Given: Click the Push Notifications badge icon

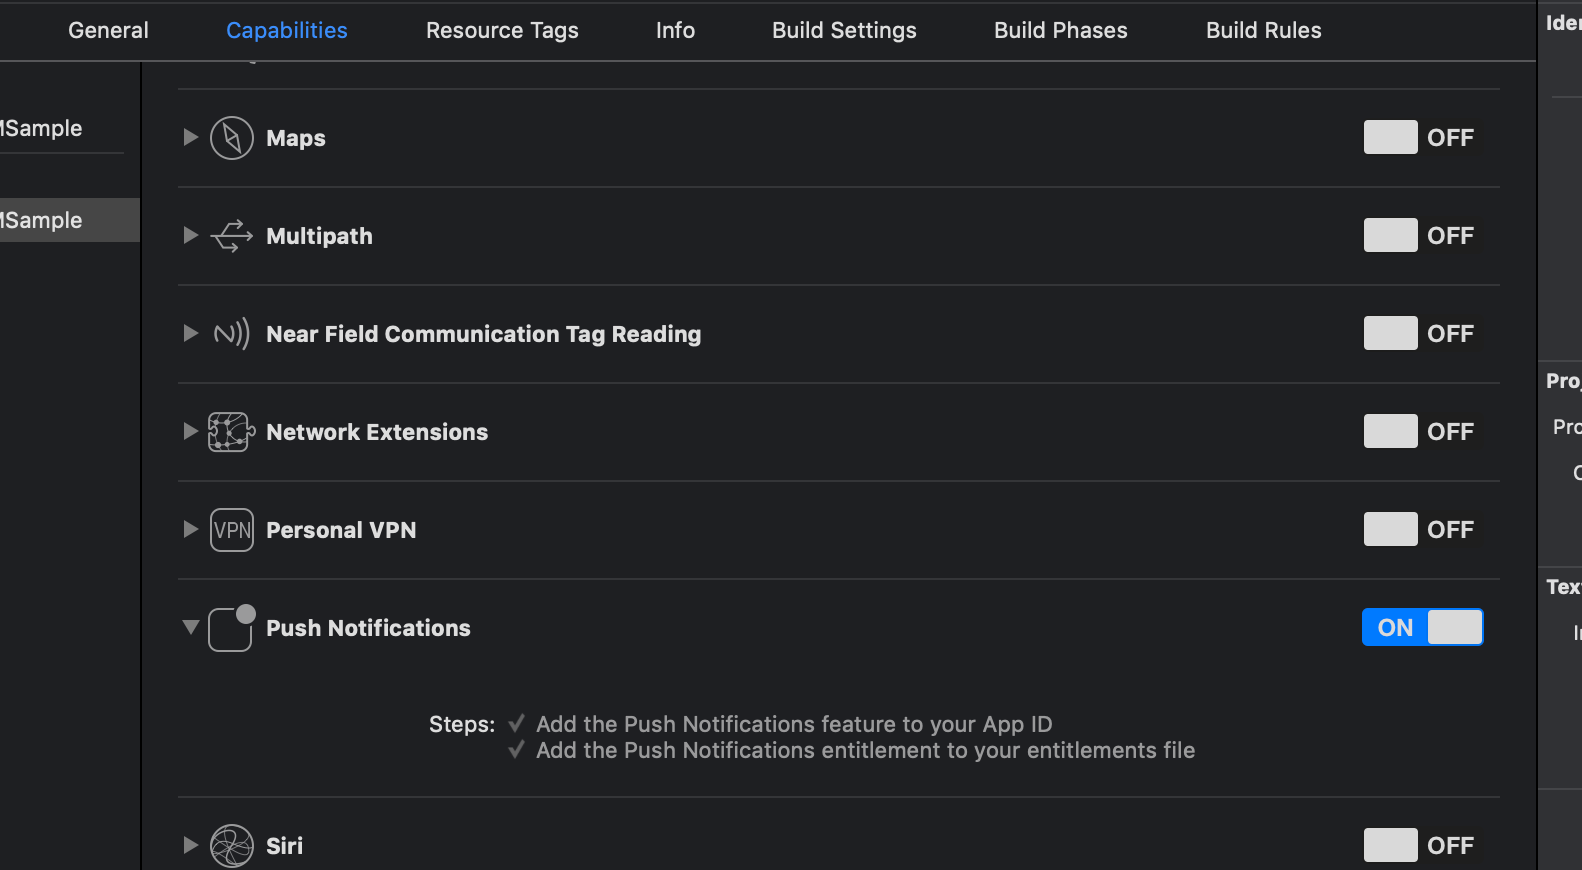Looking at the screenshot, I should [x=232, y=628].
